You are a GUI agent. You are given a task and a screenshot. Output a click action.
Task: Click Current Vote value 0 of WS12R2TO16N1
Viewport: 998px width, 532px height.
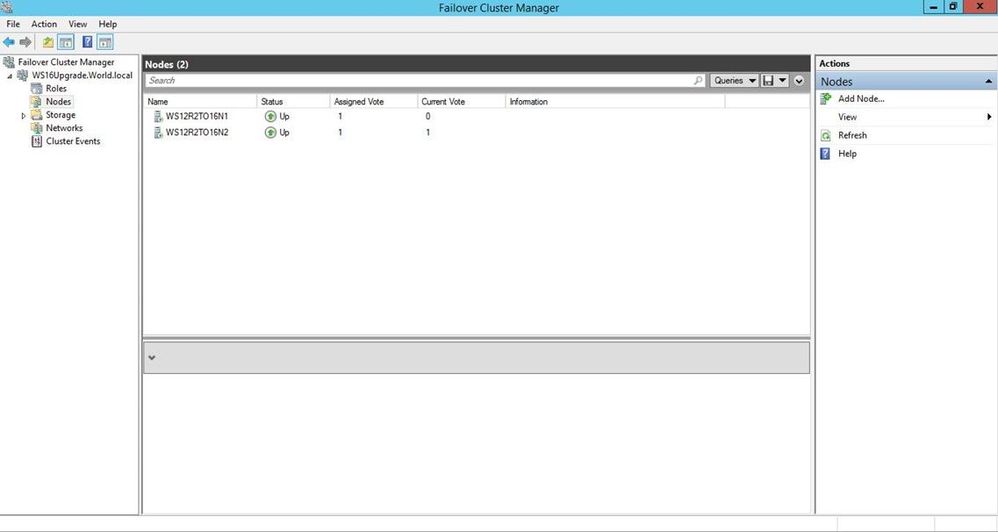428,116
